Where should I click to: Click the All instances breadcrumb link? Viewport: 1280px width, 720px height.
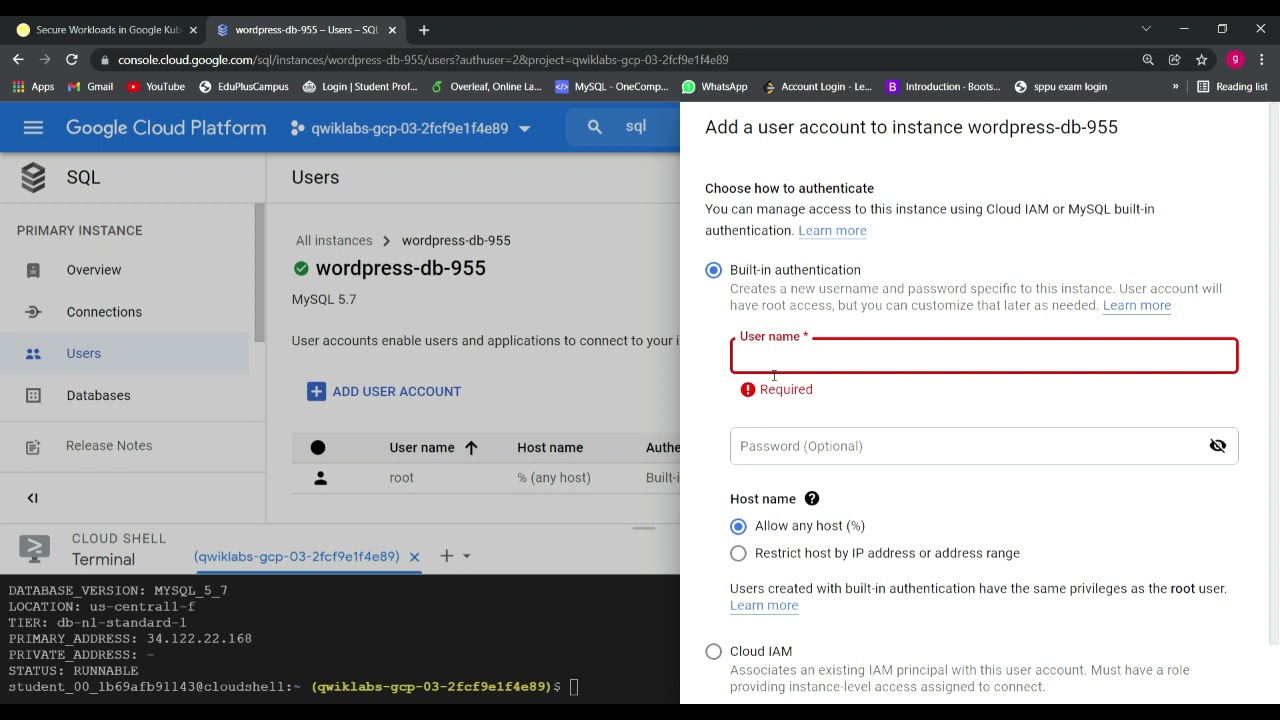pos(334,241)
